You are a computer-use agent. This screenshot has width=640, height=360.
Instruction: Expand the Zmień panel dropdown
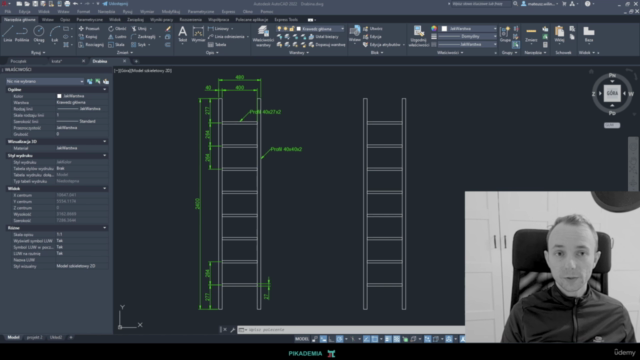click(124, 53)
